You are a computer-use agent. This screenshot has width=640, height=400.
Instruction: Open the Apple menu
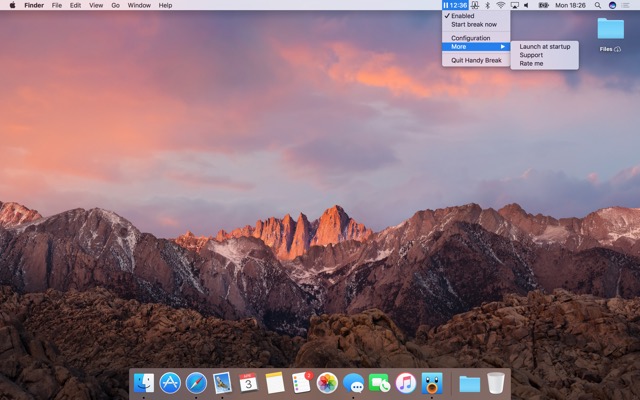[x=12, y=5]
